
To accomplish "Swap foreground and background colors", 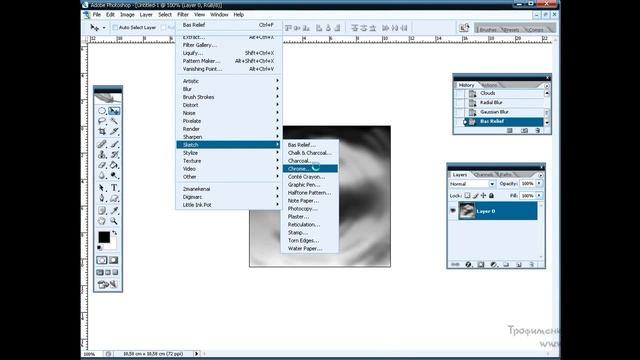I will [115, 233].
